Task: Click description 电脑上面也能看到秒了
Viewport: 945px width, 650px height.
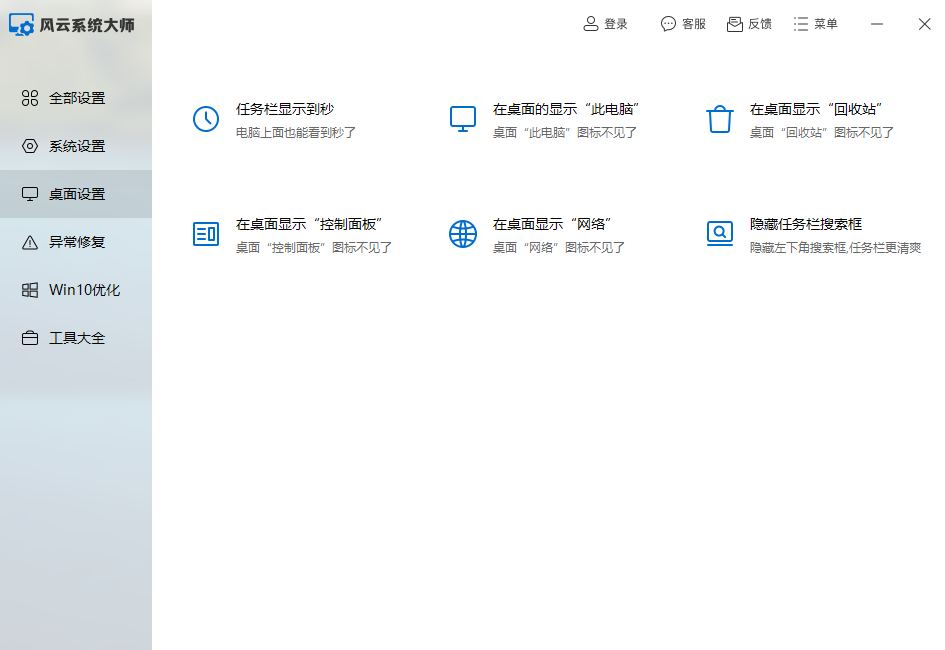Action: pyautogui.click(x=296, y=133)
